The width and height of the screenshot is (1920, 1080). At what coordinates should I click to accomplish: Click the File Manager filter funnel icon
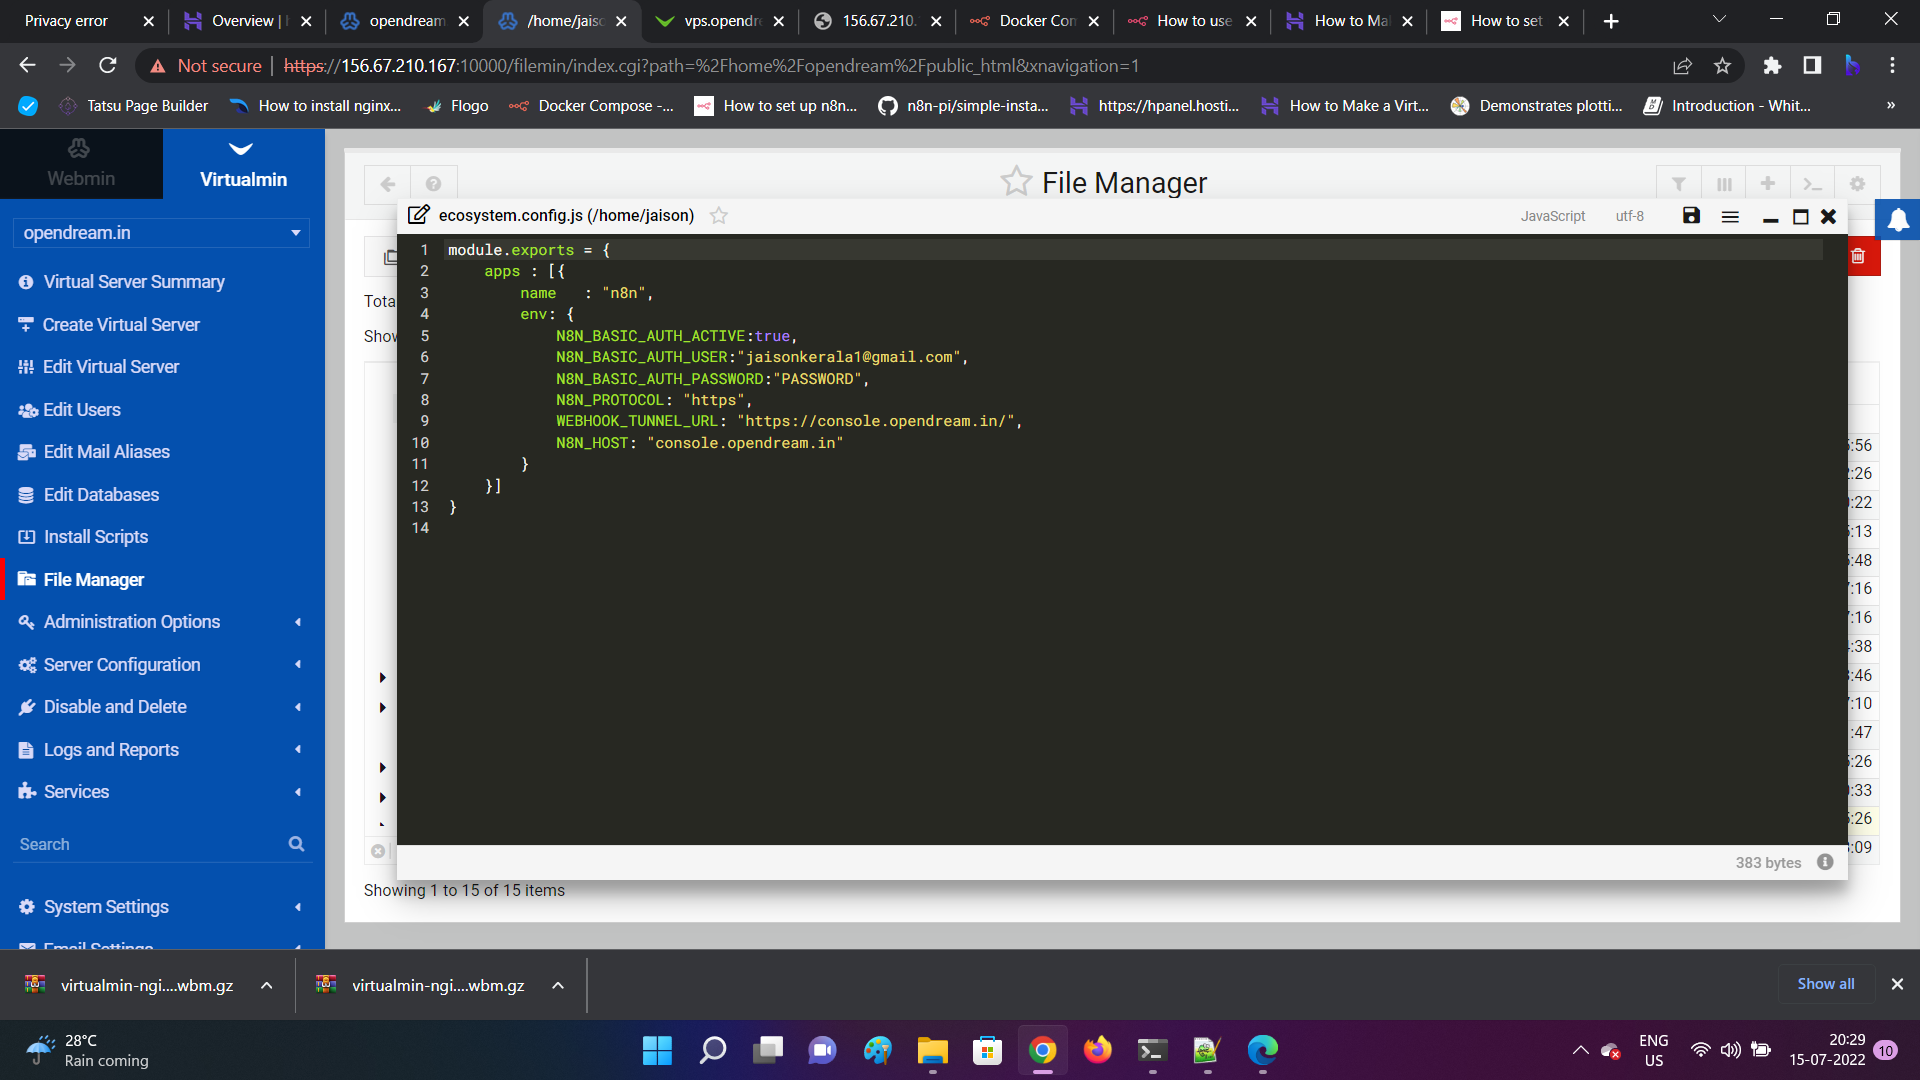(x=1679, y=184)
